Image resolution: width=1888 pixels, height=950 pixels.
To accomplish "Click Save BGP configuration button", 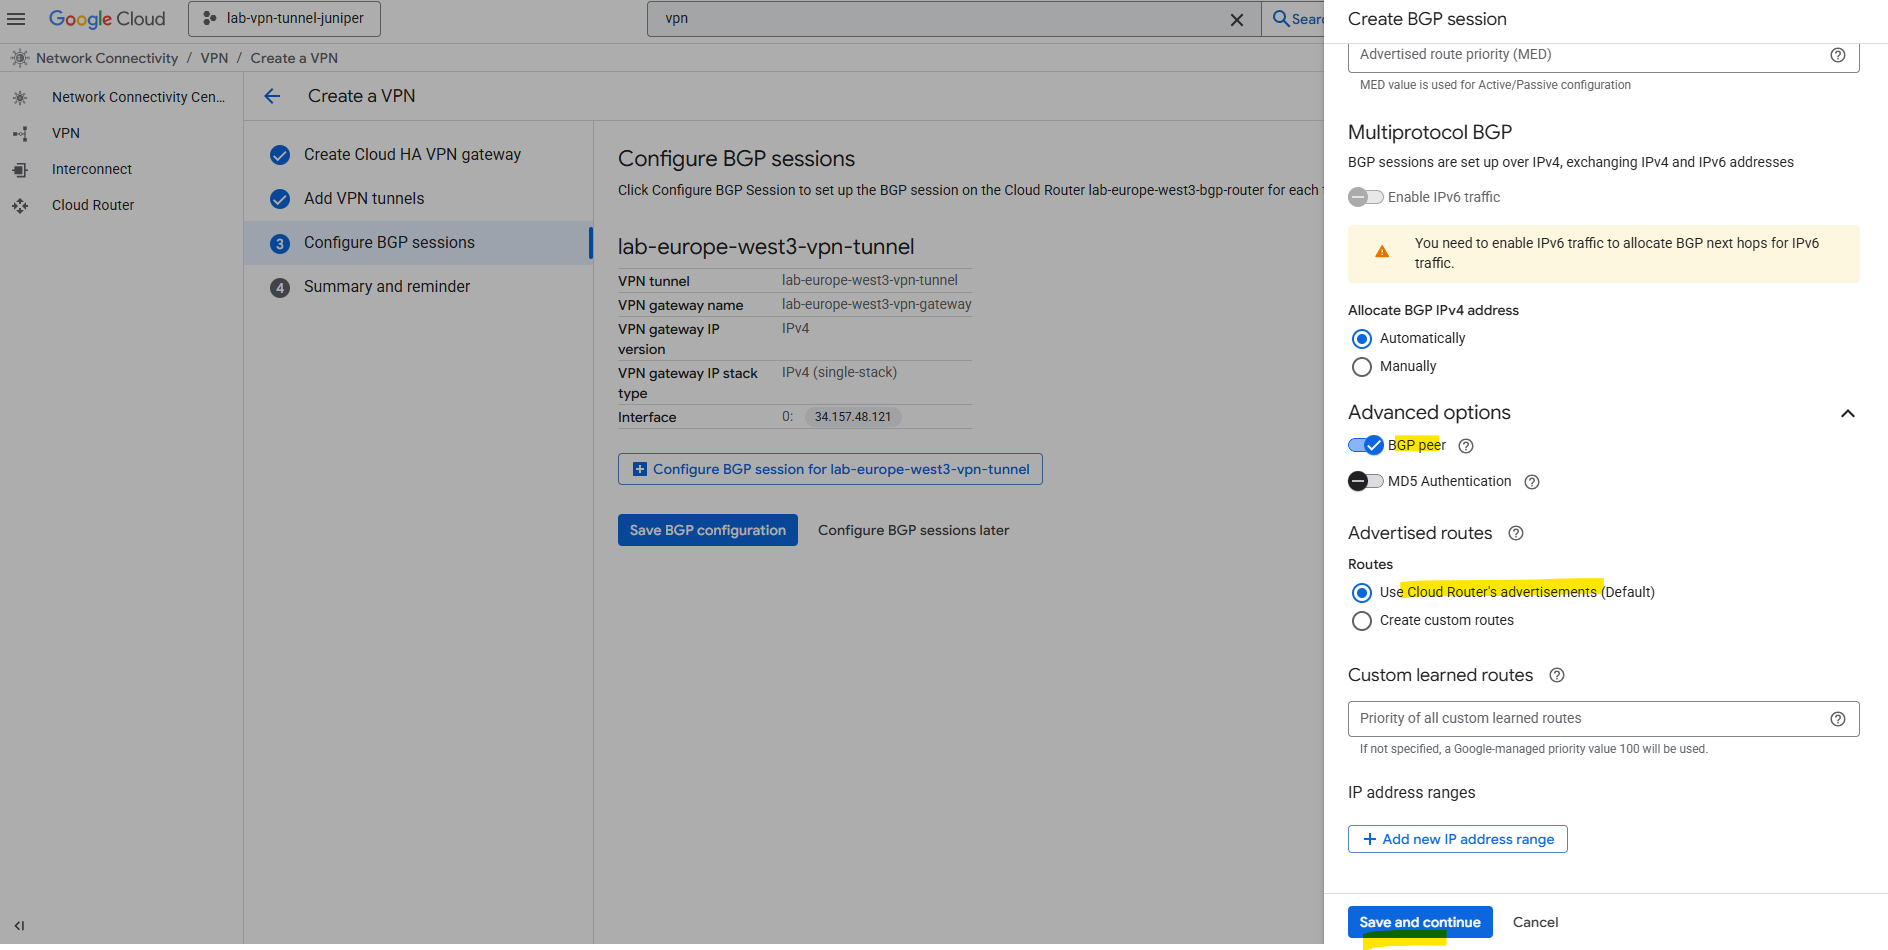I will pyautogui.click(x=708, y=530).
